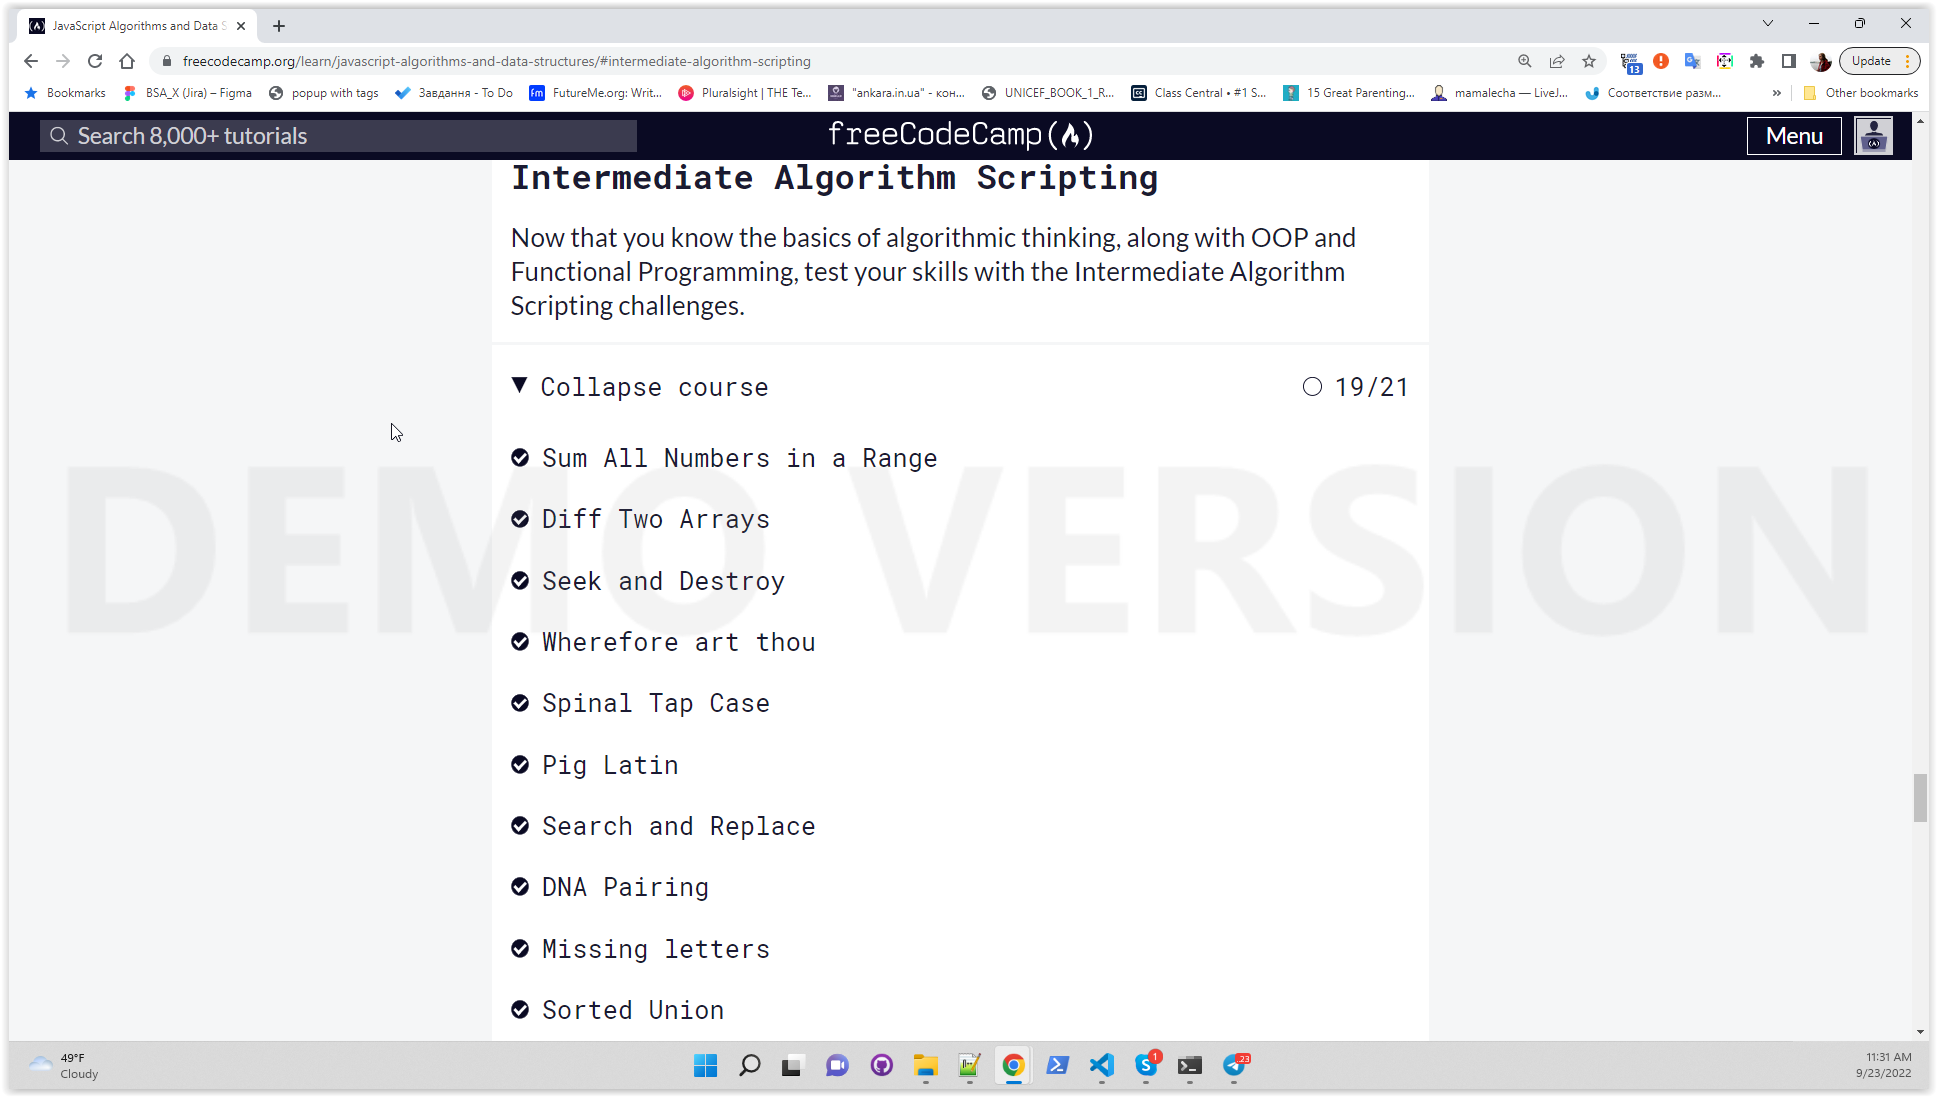The width and height of the screenshot is (1937, 1097).
Task: Click the user profile avatar icon
Action: pos(1874,136)
